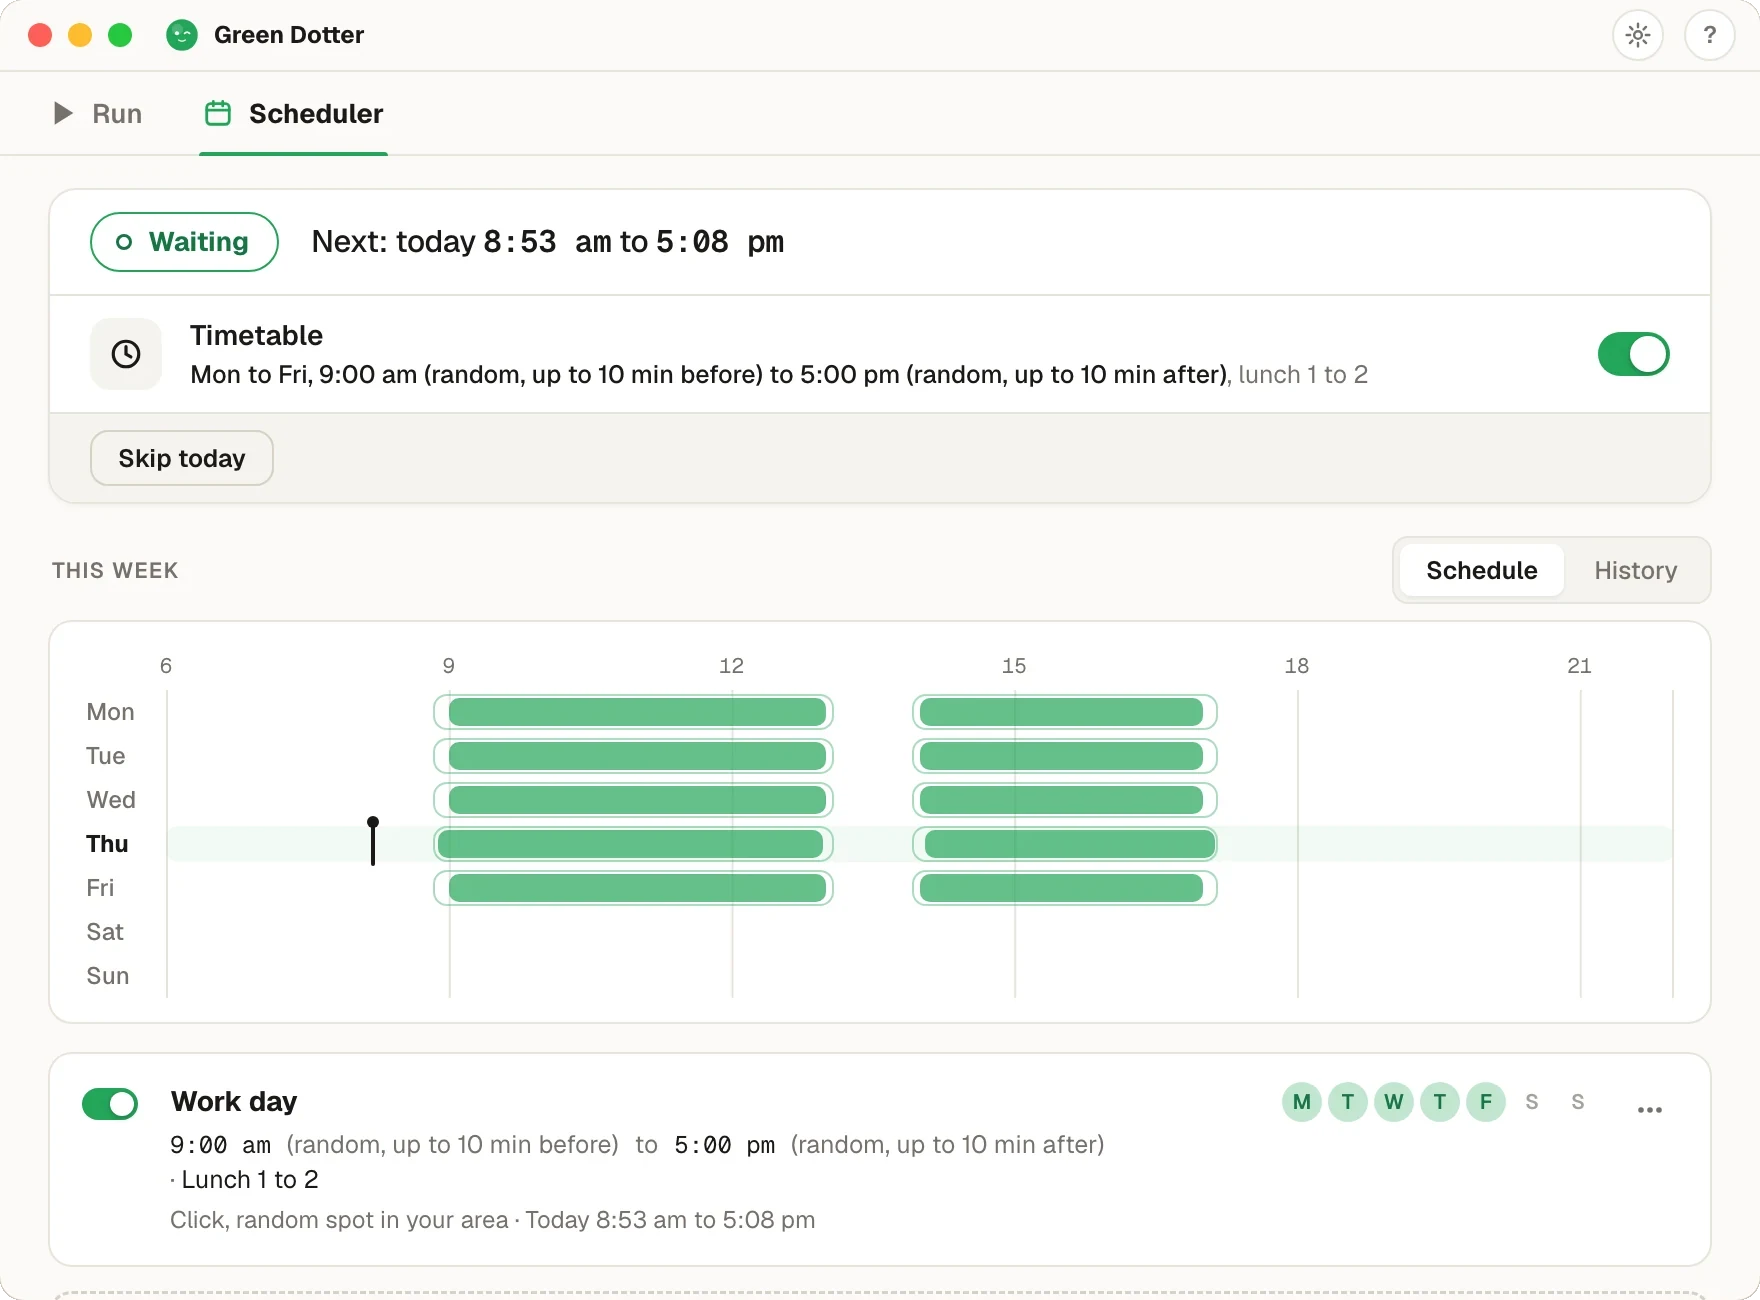The height and width of the screenshot is (1300, 1760).
Task: Toggle Friday (F) day chip
Action: (x=1486, y=1102)
